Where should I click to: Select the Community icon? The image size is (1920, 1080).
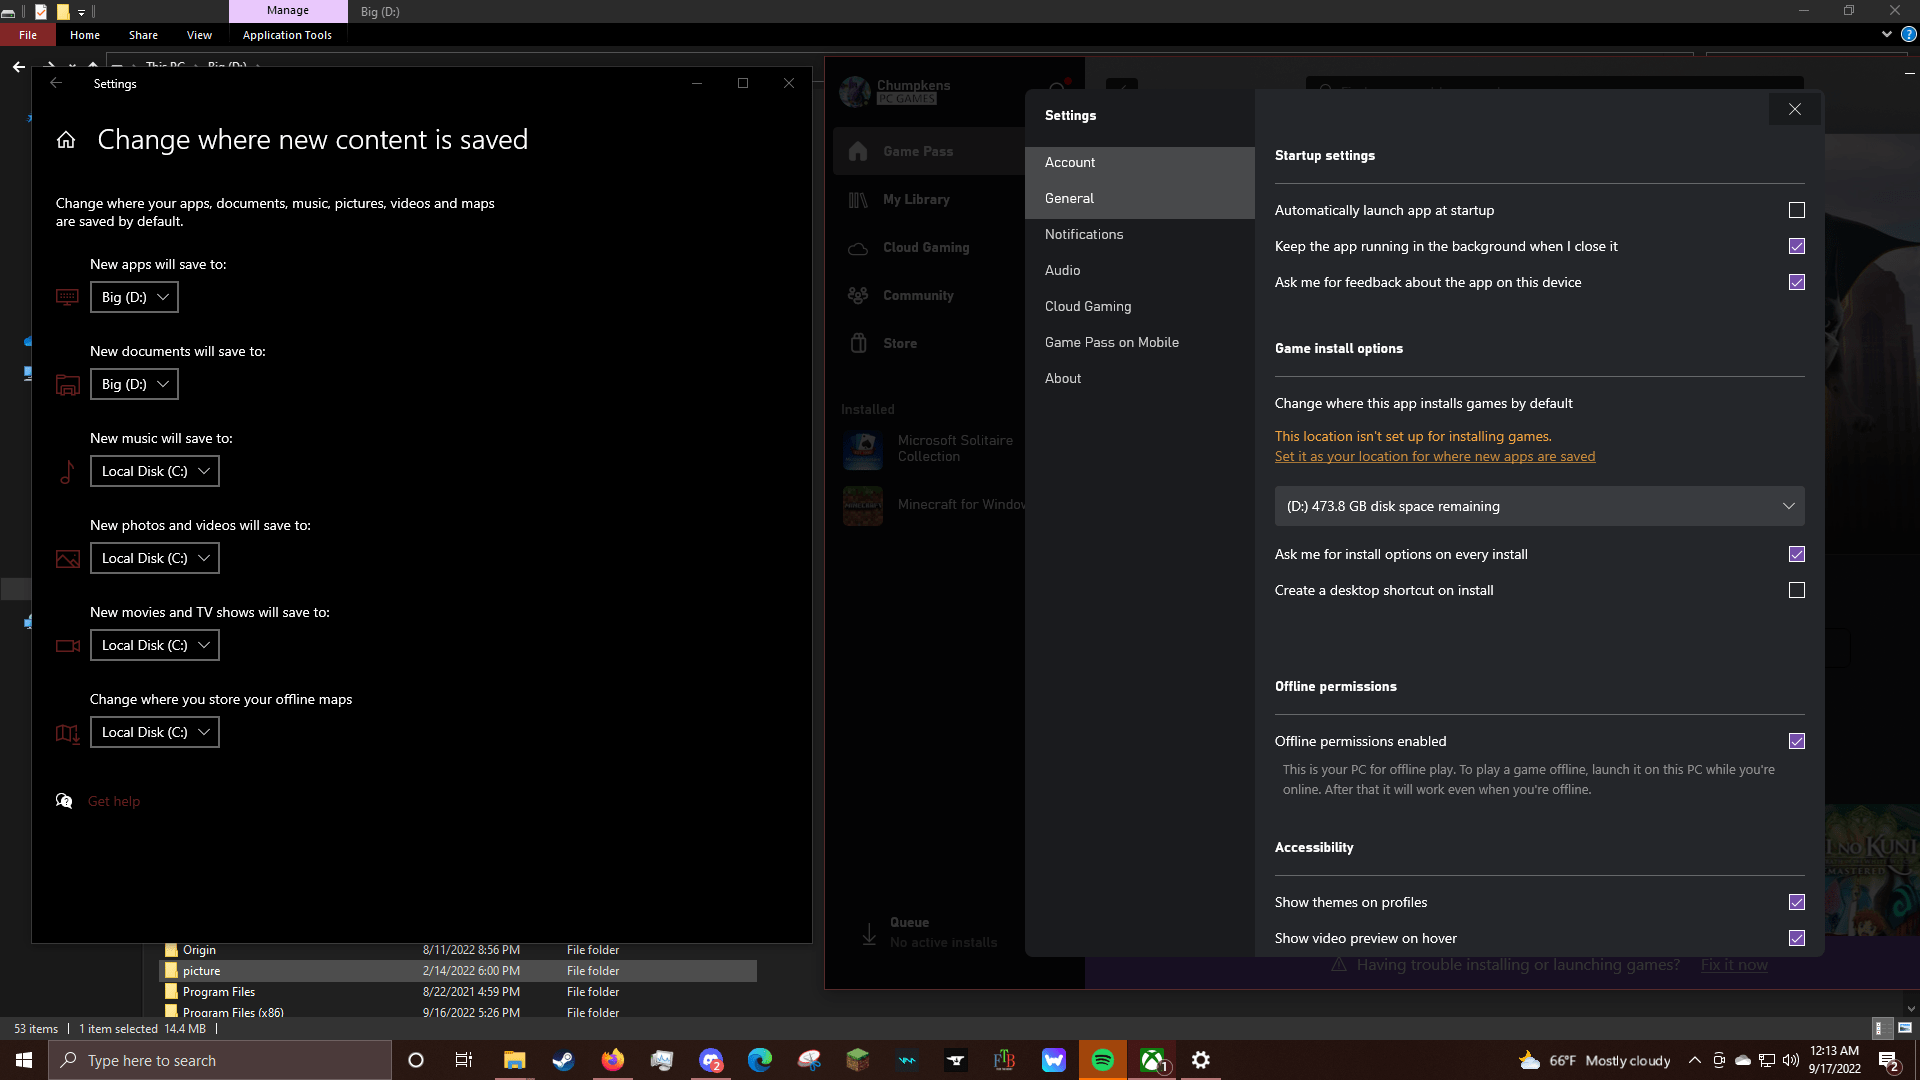point(858,295)
